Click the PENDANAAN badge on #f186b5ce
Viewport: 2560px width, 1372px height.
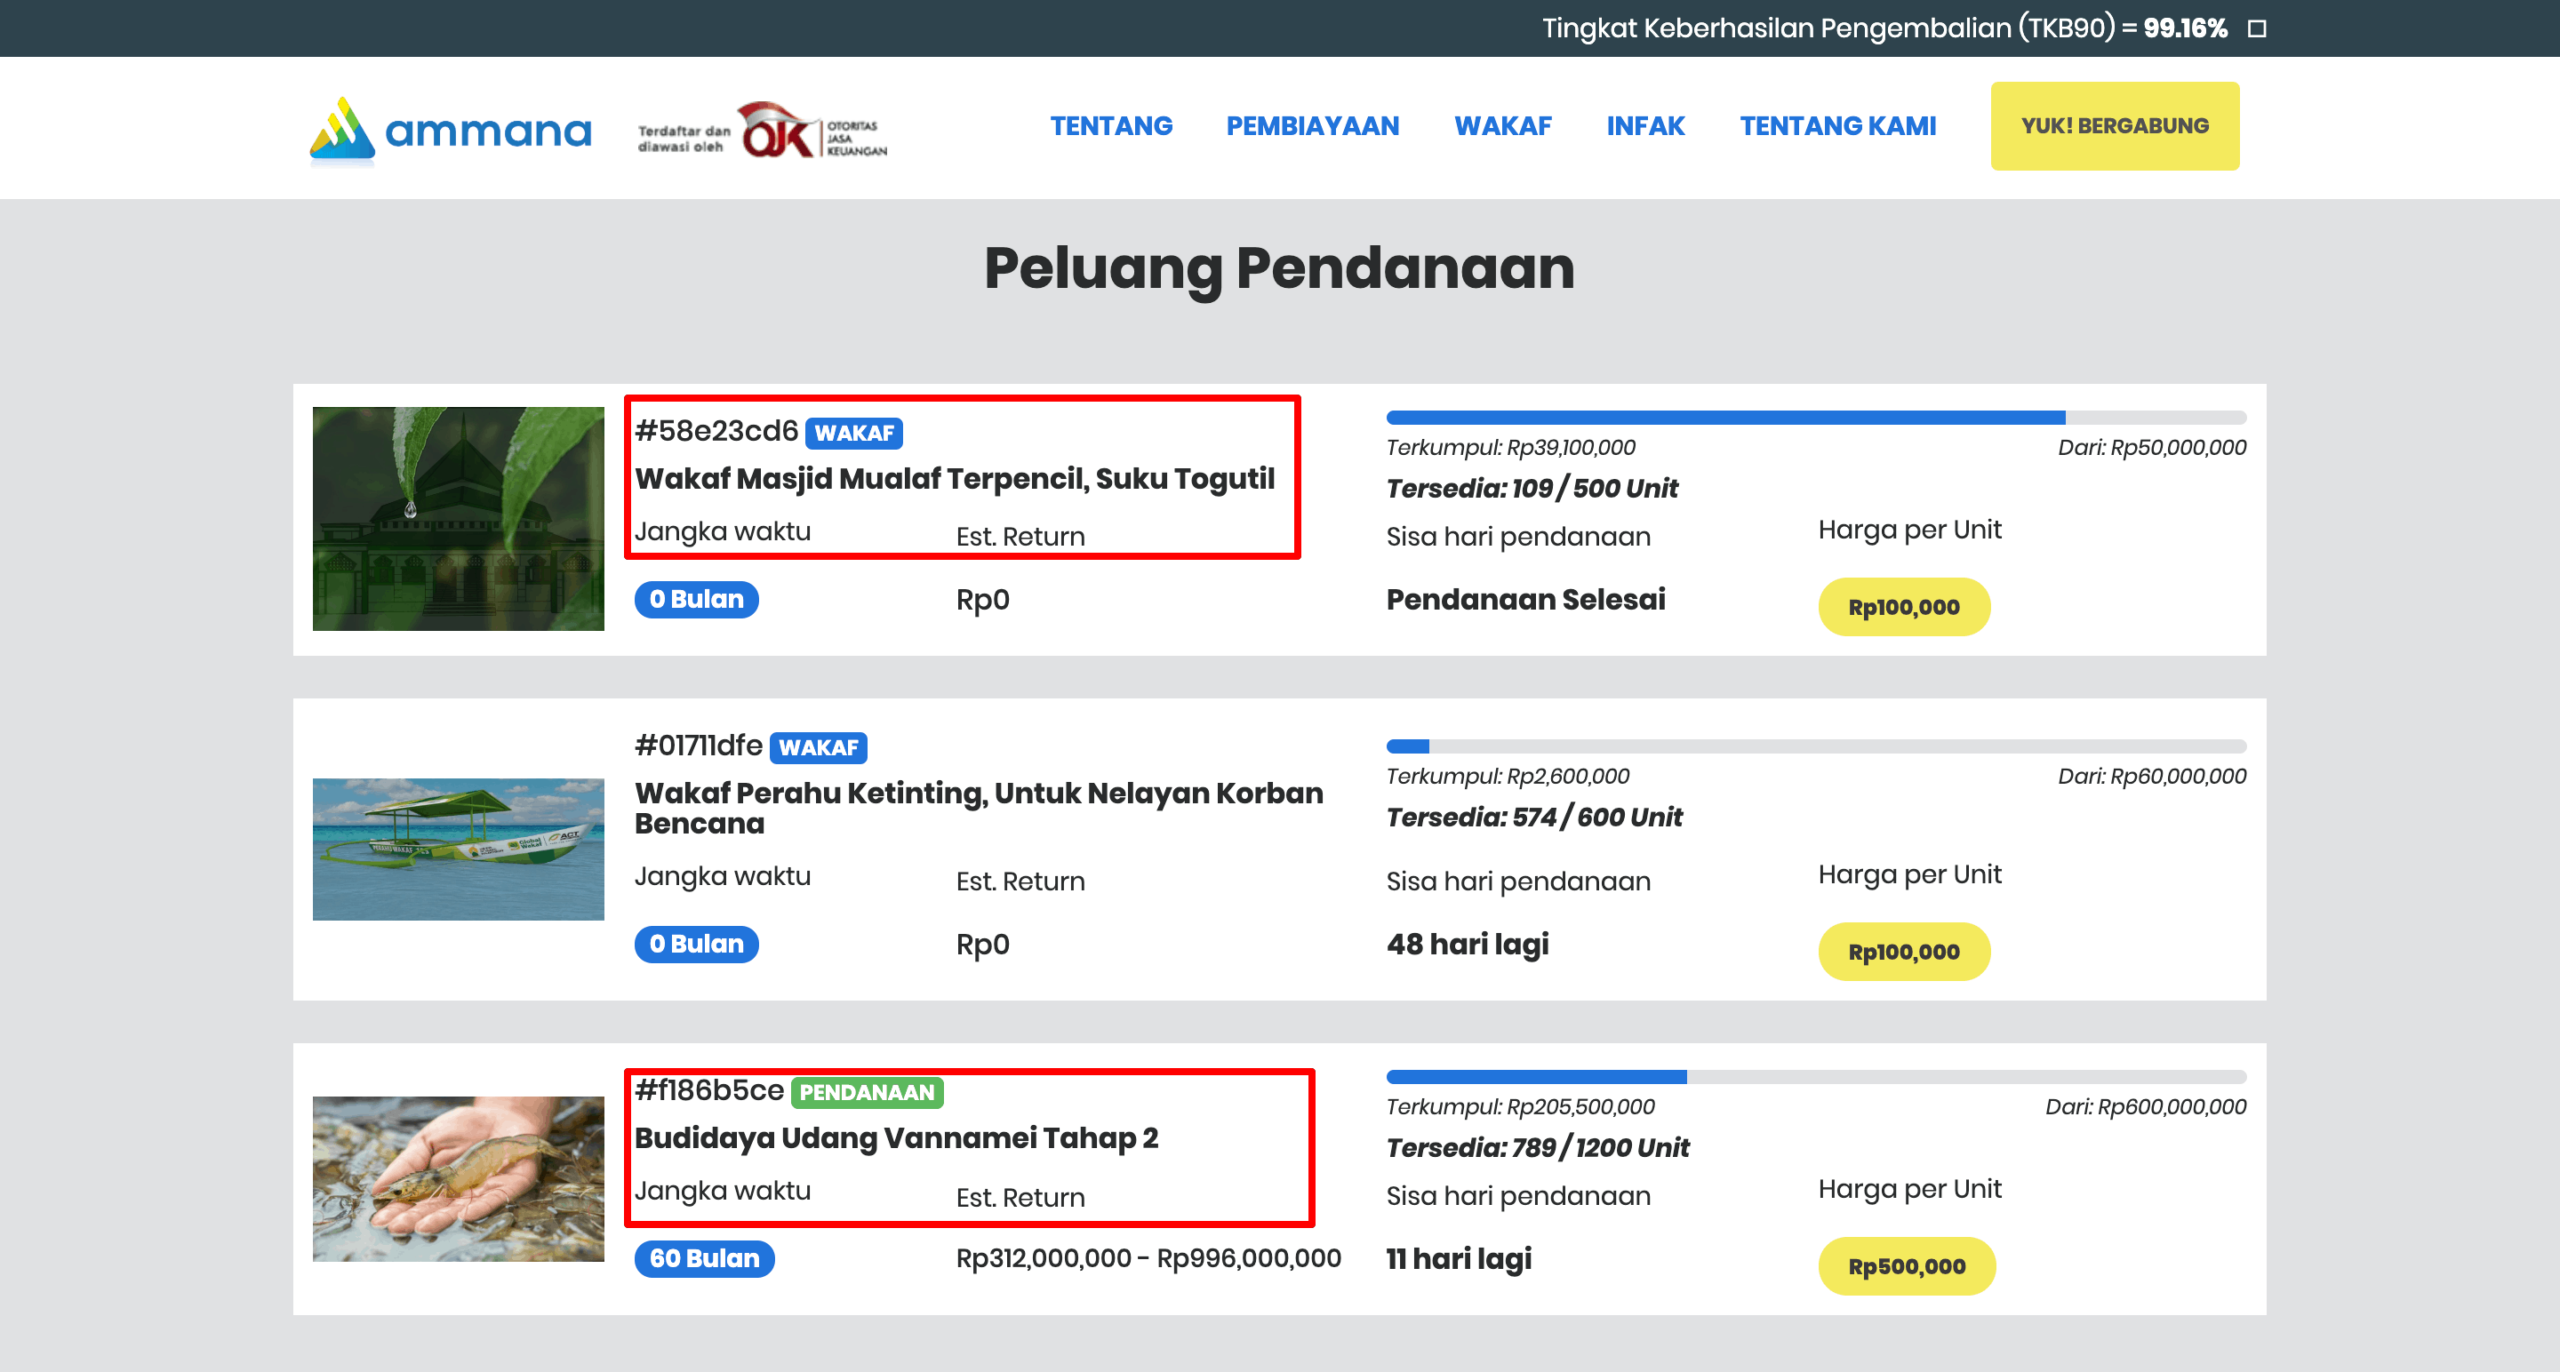click(869, 1092)
